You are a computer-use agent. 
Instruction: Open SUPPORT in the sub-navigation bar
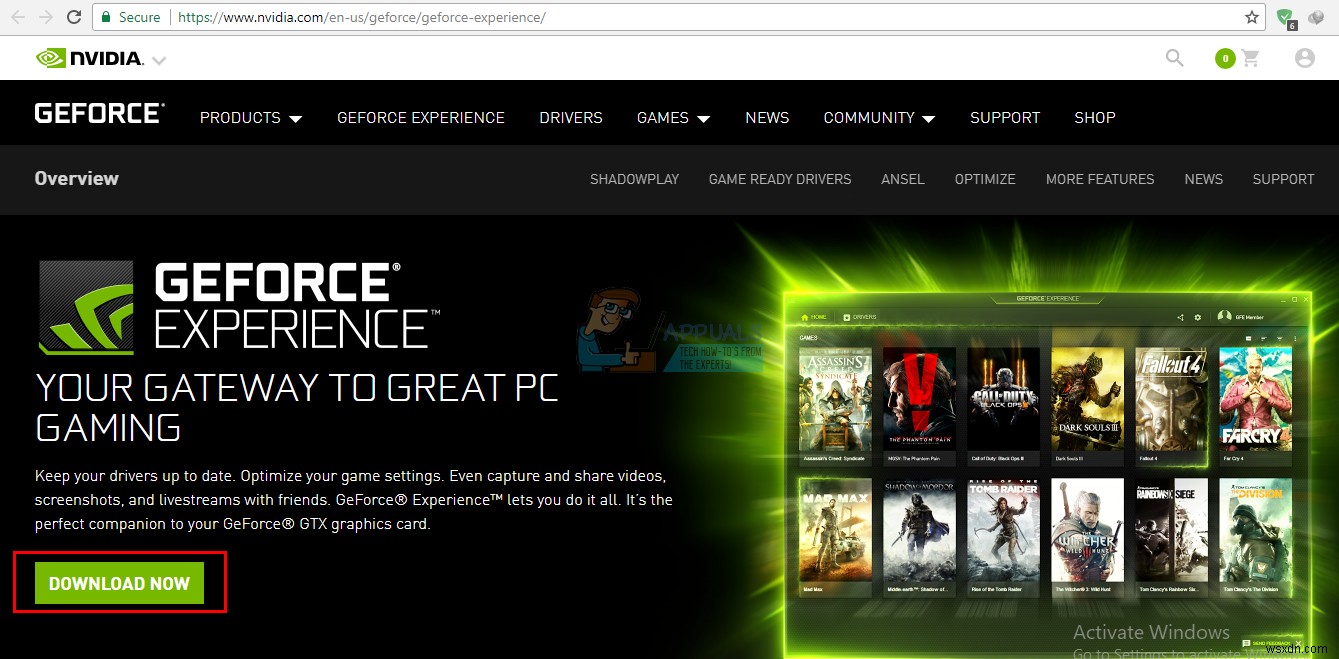point(1283,179)
